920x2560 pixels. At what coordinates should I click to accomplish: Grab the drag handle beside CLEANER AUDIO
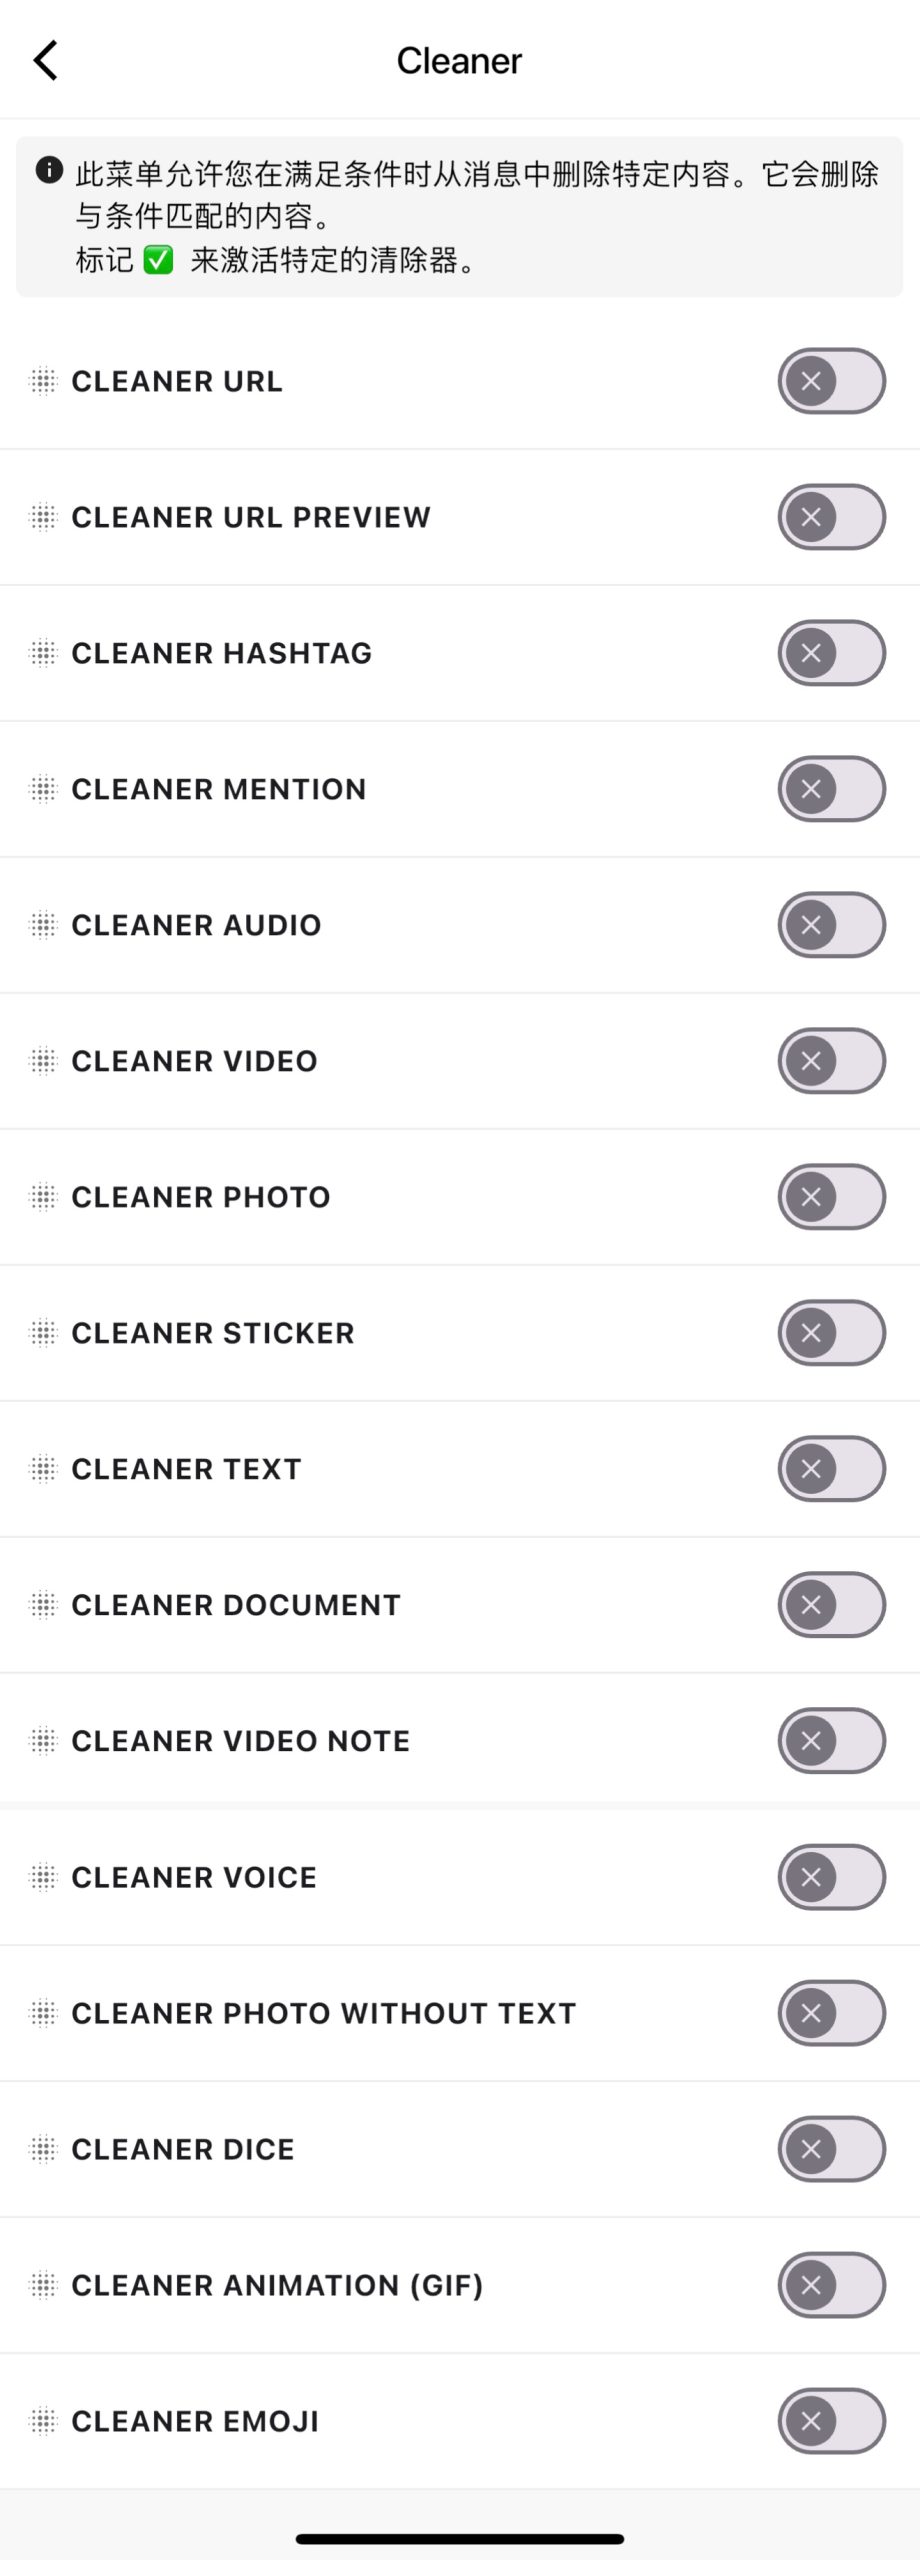point(43,925)
